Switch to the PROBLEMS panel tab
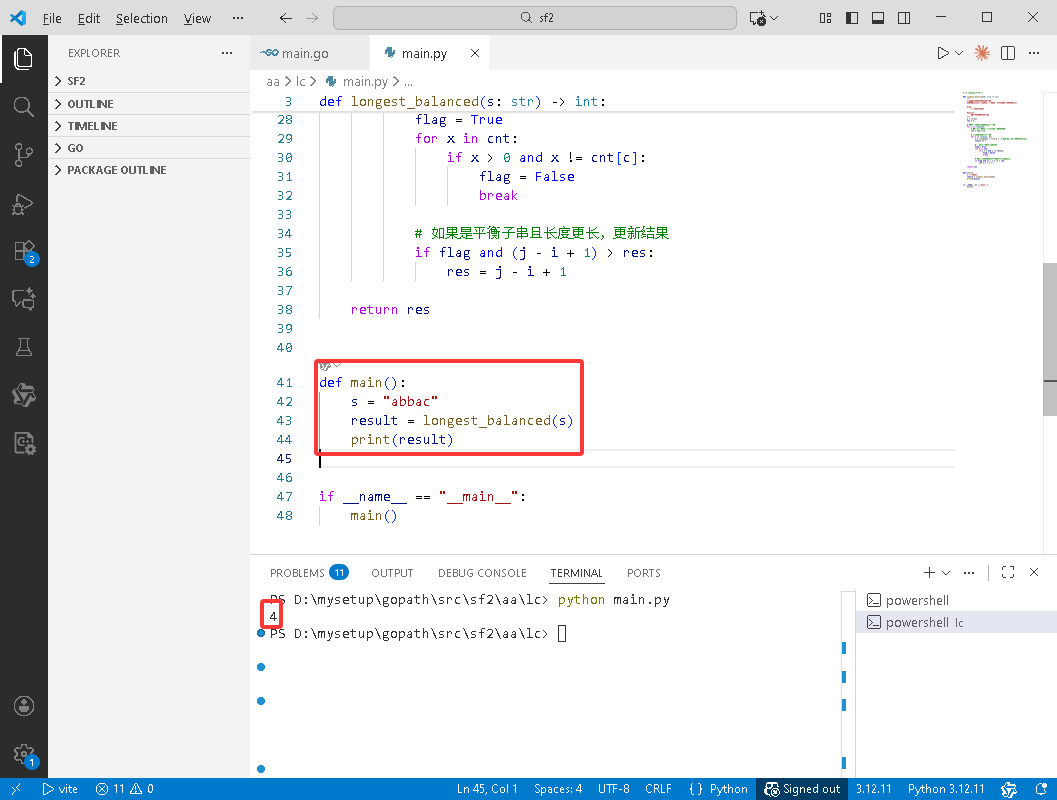1057x800 pixels. pyautogui.click(x=308, y=573)
